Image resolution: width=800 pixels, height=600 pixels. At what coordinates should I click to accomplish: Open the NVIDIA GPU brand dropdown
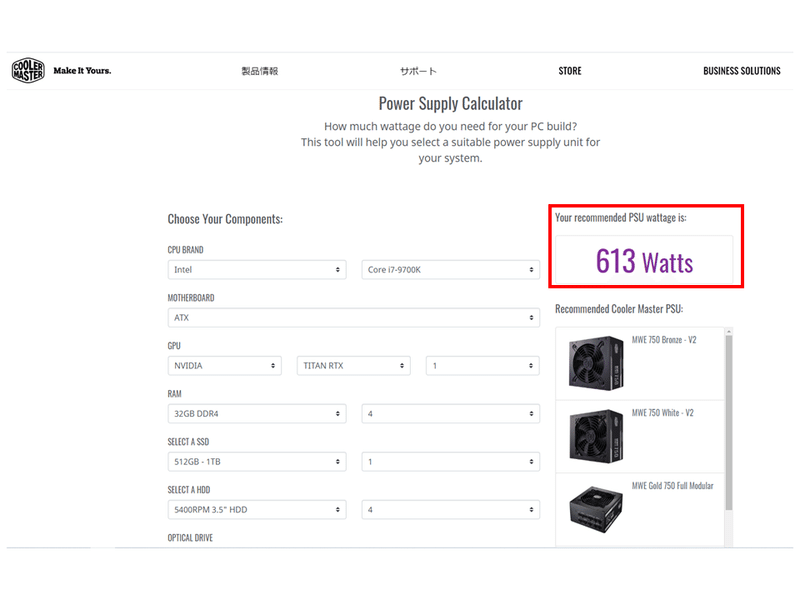tap(224, 365)
